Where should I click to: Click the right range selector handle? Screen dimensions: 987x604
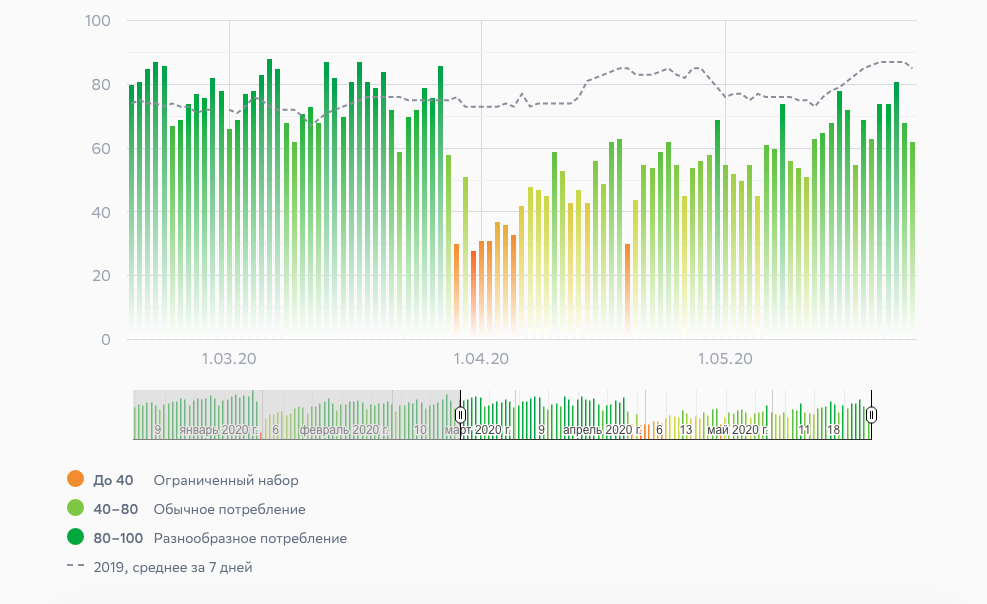(x=871, y=415)
